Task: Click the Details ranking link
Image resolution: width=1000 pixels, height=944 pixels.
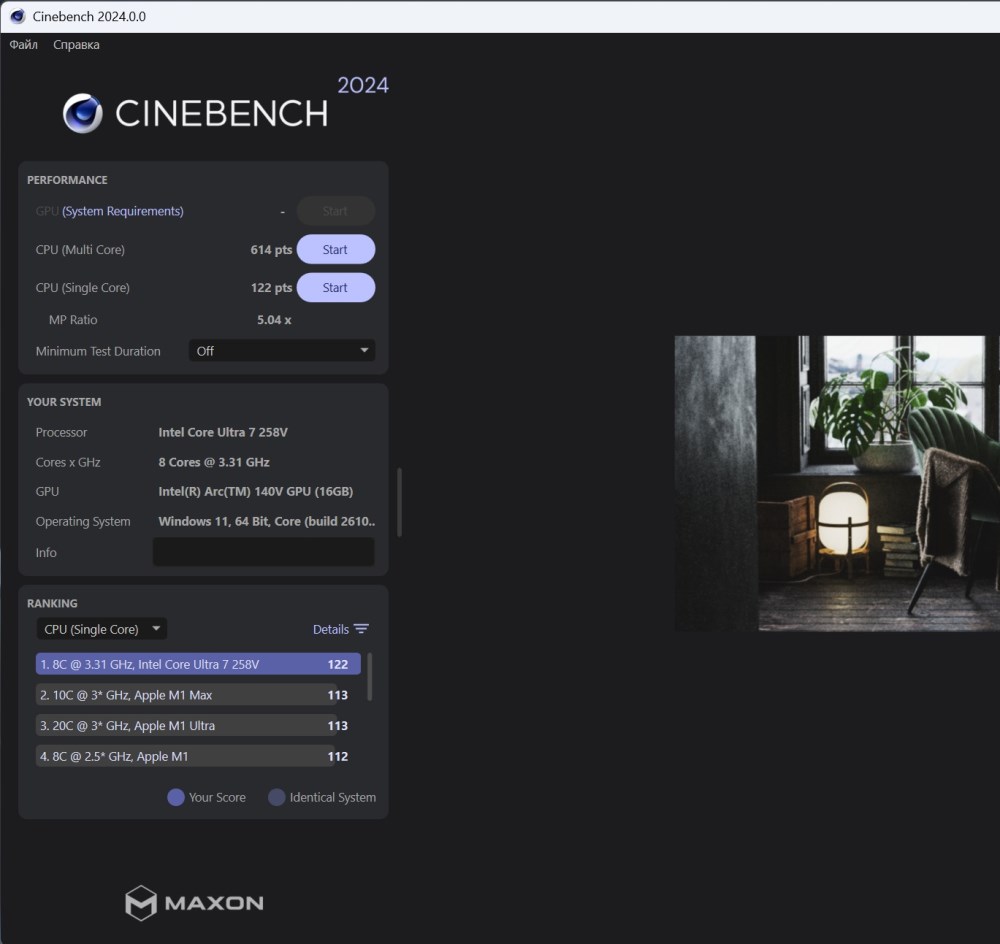Action: click(330, 629)
